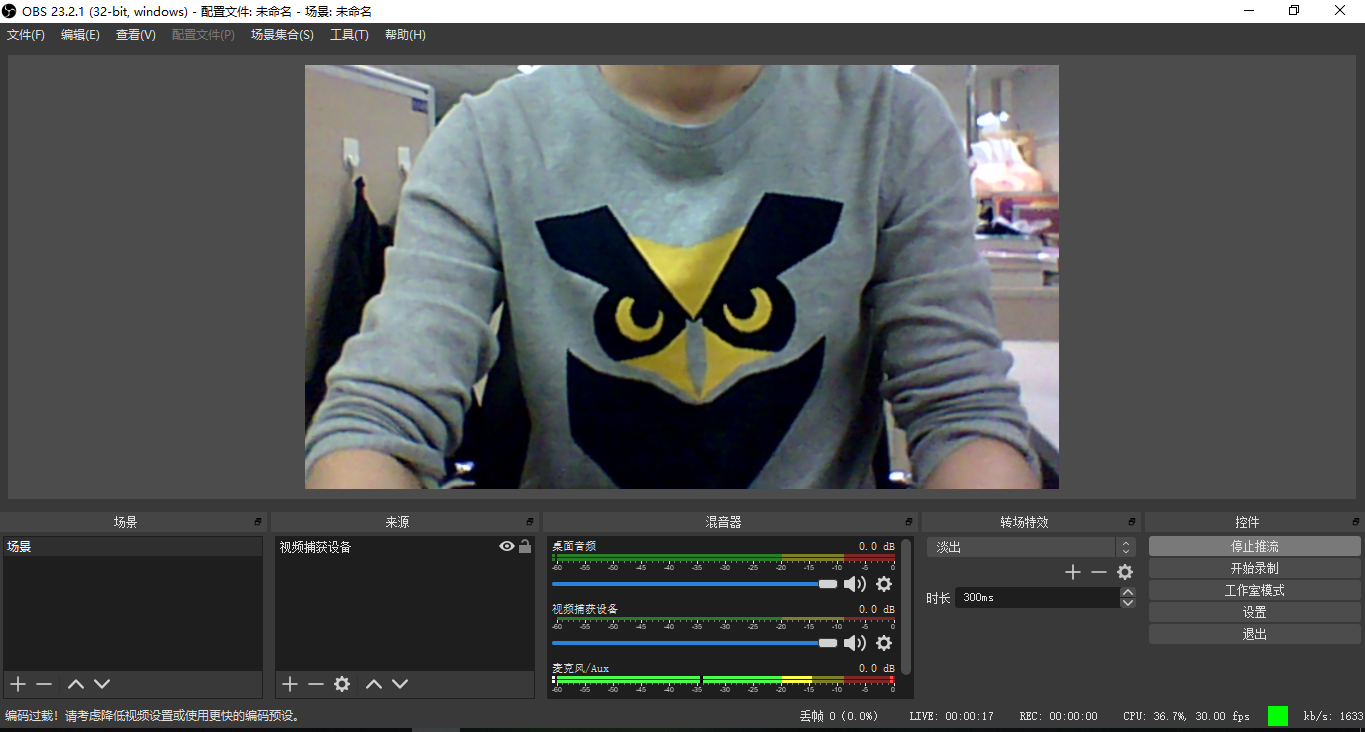Move source down in 来源 panel

(400, 684)
